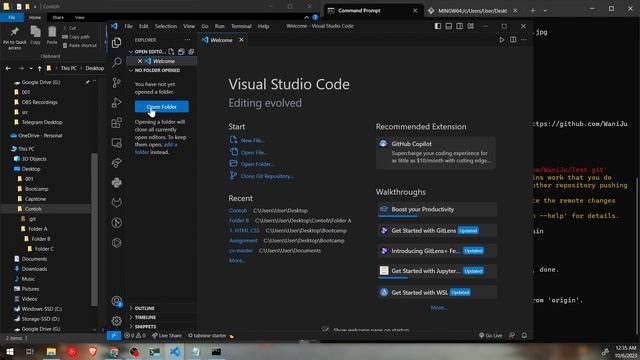Open new tab dropdown arrow in terminal window
This screenshot has height=360, width=640.
click(x=545, y=11)
